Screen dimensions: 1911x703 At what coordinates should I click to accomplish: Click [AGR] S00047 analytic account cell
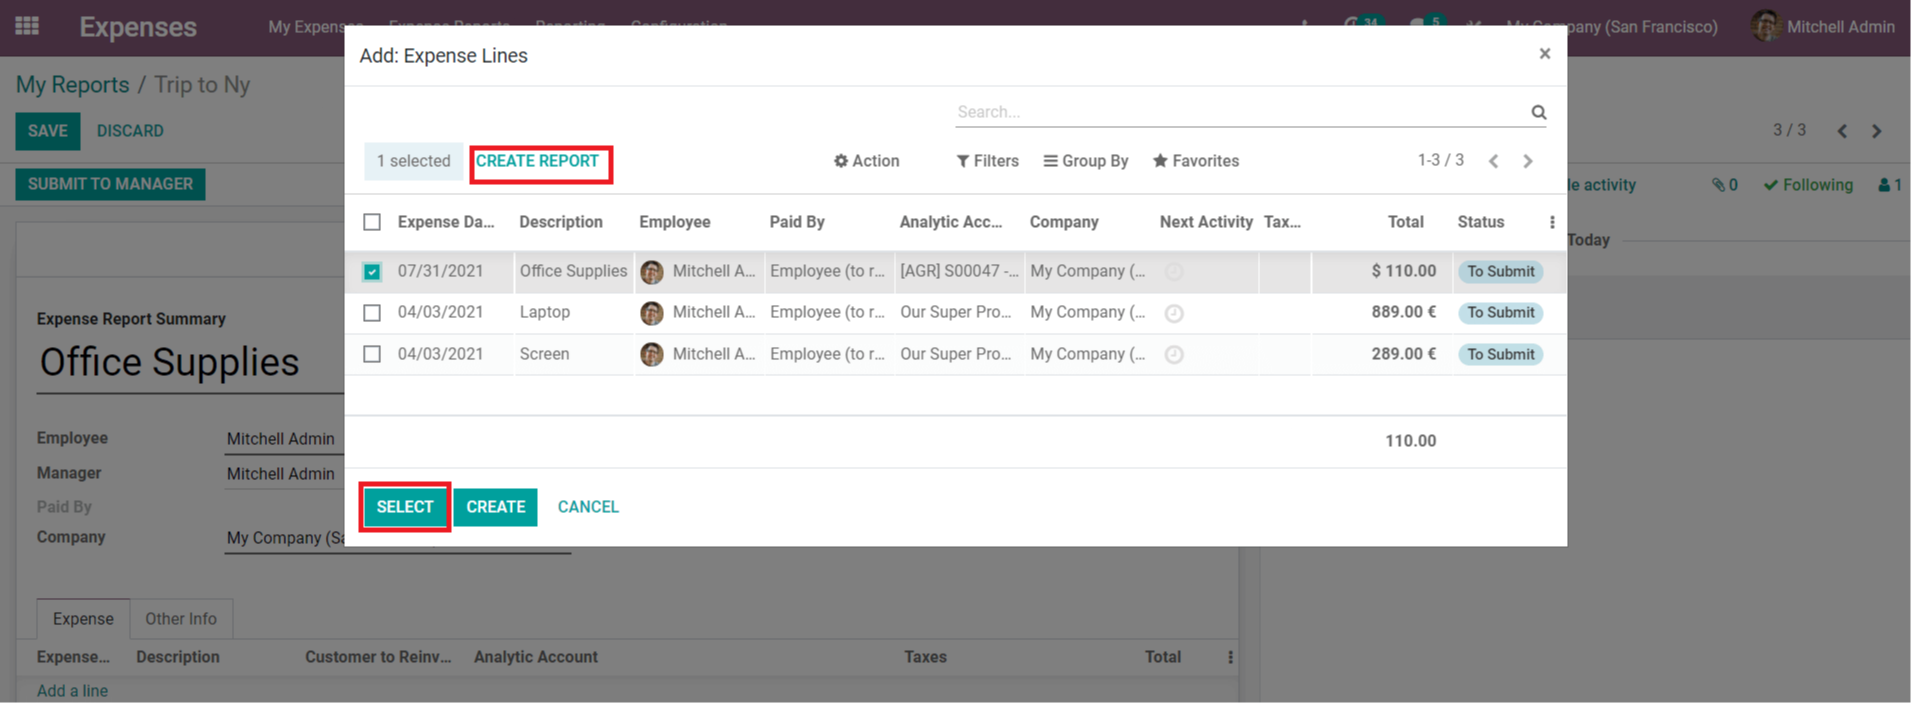(959, 271)
